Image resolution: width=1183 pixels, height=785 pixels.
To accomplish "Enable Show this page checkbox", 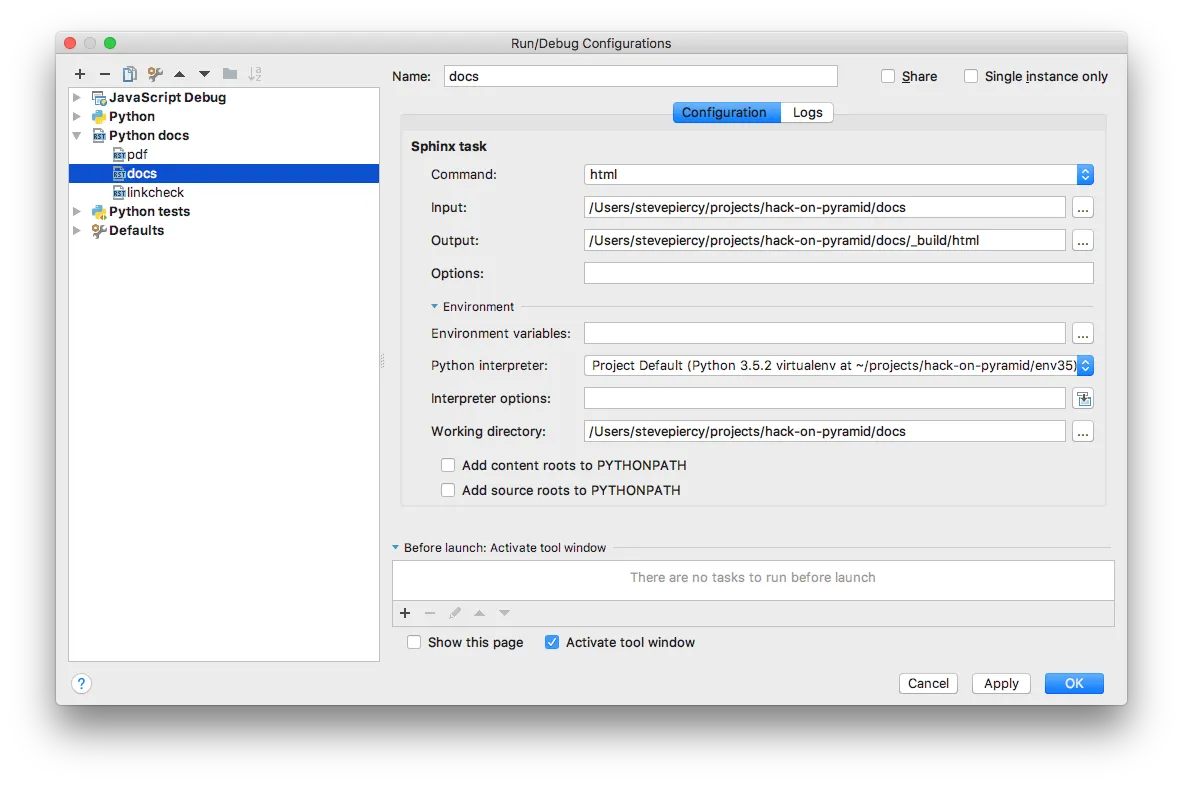I will pyautogui.click(x=414, y=642).
